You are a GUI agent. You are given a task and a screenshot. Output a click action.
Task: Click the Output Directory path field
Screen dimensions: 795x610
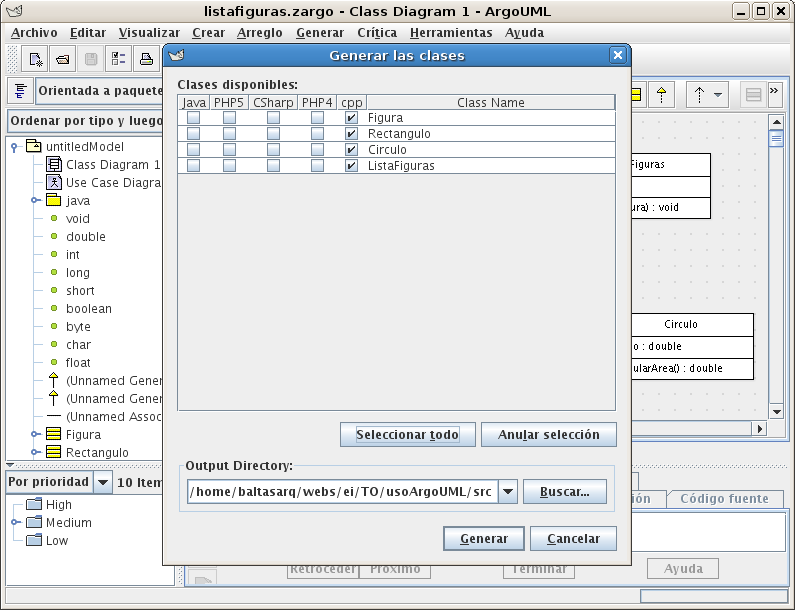(x=343, y=491)
